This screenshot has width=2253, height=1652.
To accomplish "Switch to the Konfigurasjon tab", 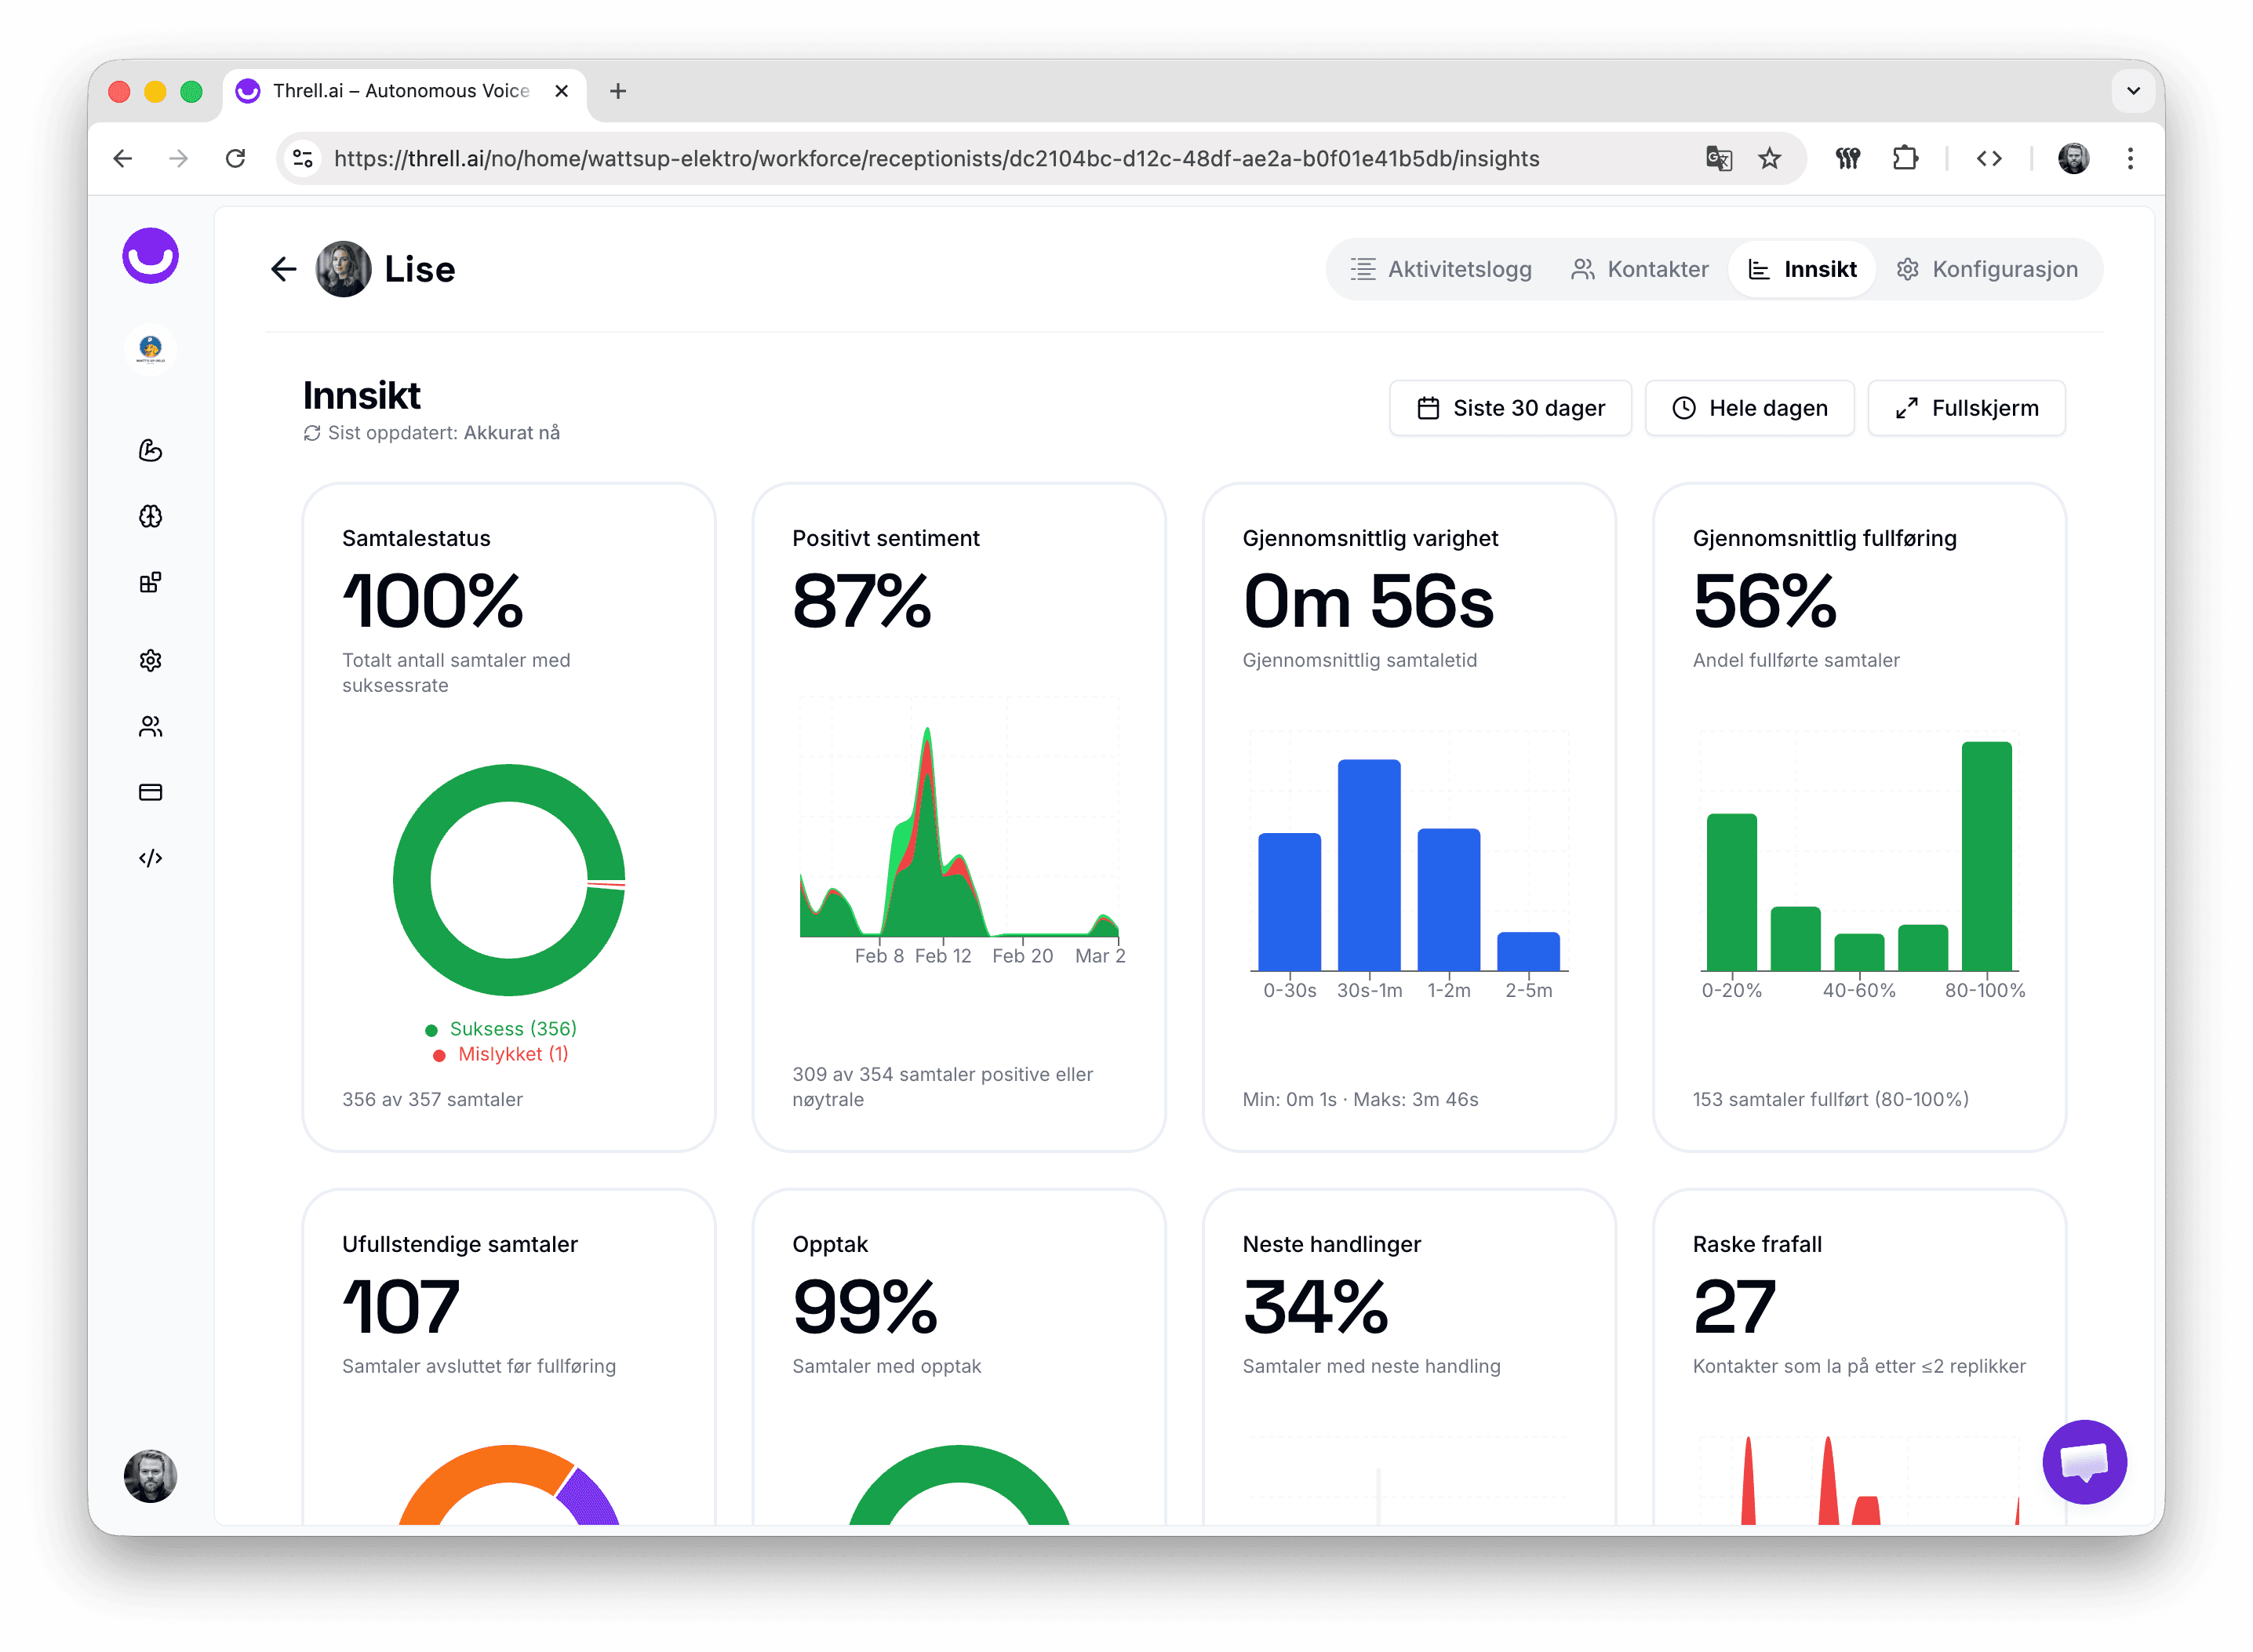I will 1987,269.
